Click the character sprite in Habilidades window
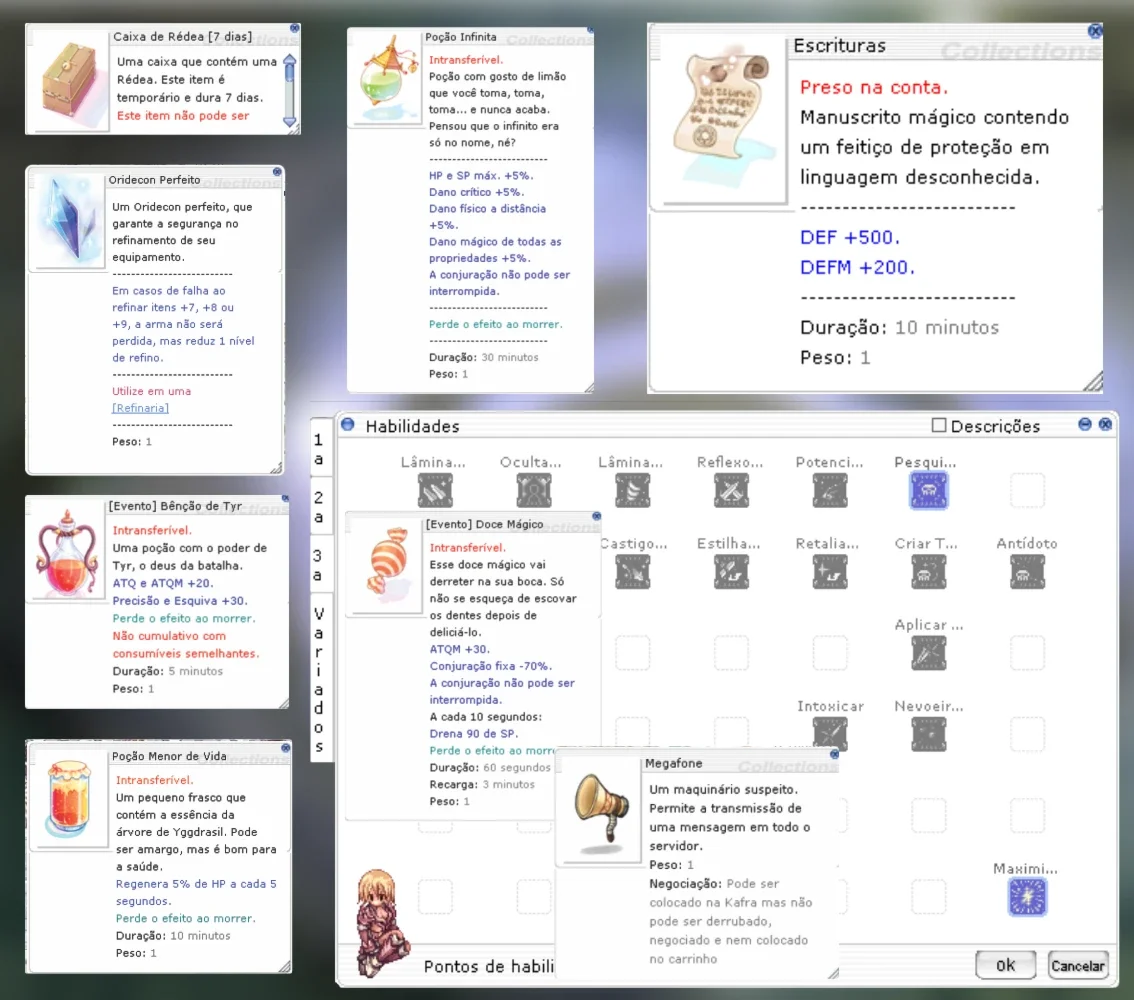 (x=382, y=923)
